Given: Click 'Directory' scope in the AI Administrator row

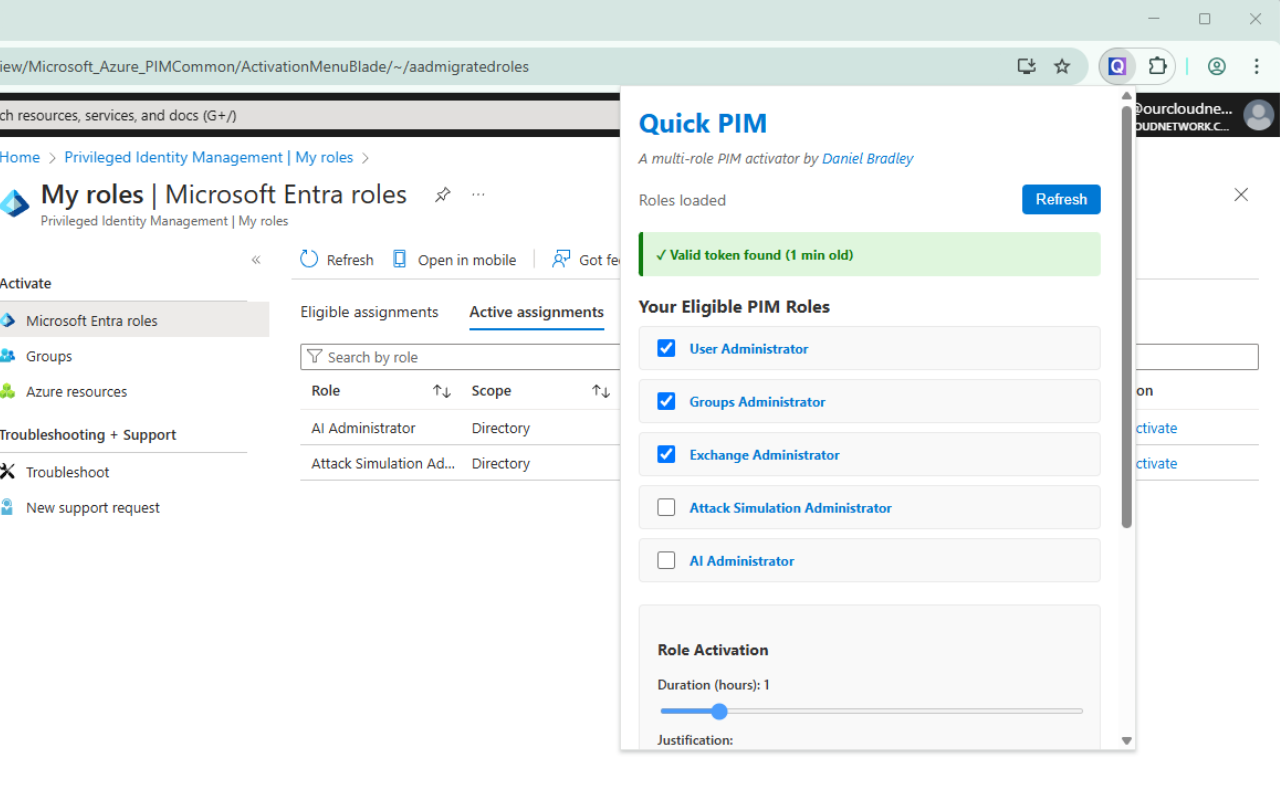Looking at the screenshot, I should (x=501, y=428).
